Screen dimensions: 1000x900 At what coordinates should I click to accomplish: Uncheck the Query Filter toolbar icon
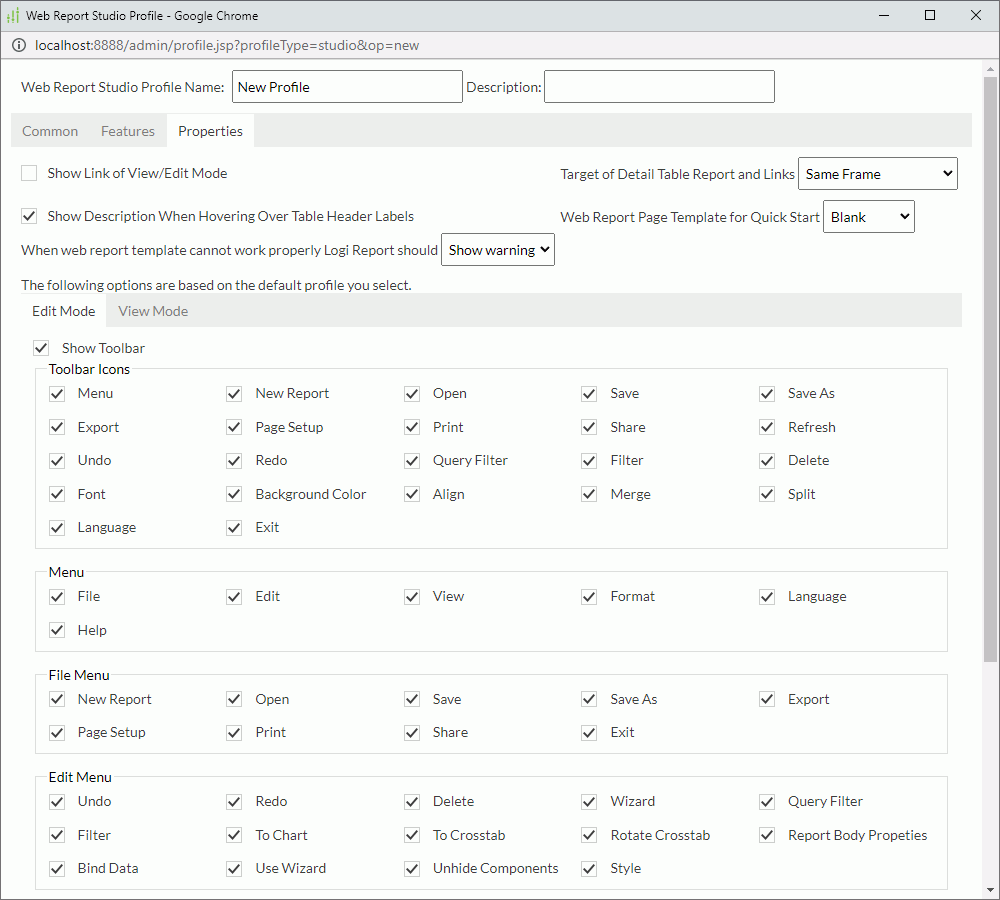tap(411, 460)
